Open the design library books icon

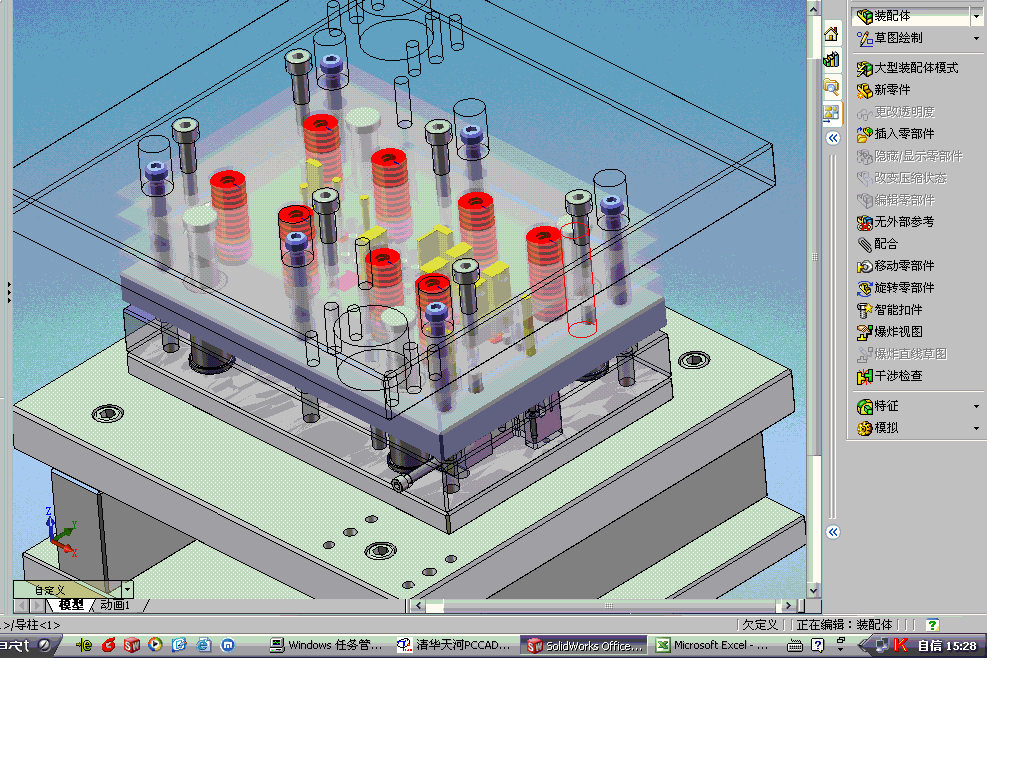pyautogui.click(x=831, y=60)
